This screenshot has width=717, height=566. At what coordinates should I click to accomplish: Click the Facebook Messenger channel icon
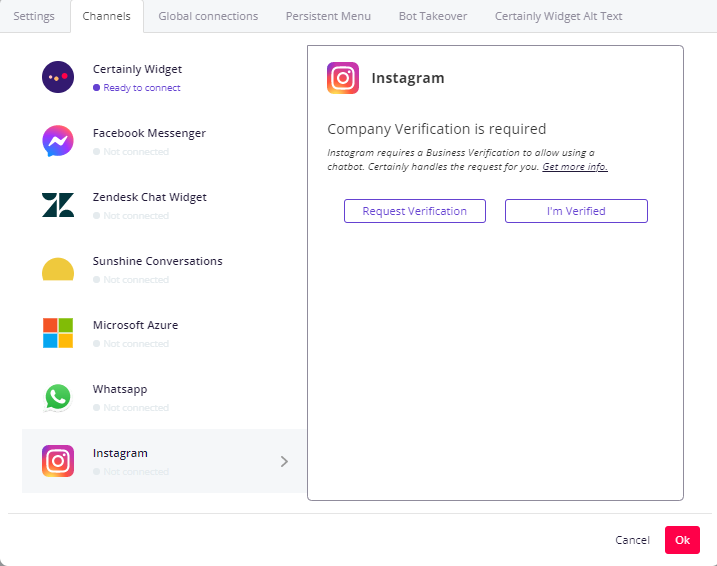58,141
